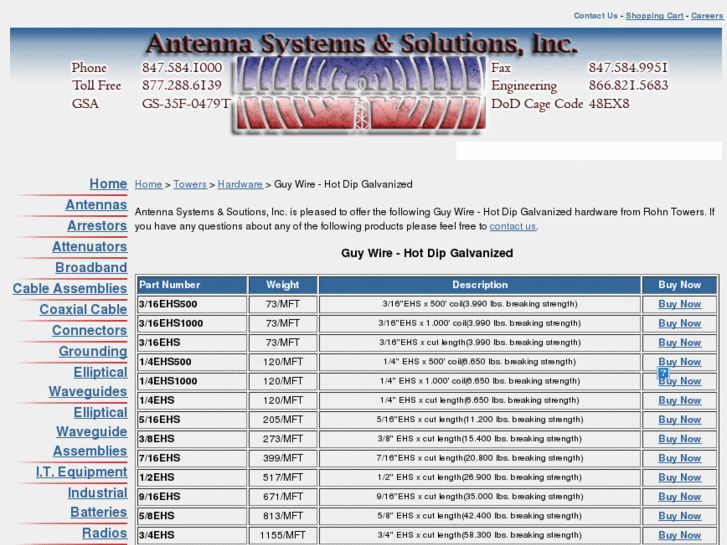Click Buy Now for 7/16EHS

click(679, 458)
